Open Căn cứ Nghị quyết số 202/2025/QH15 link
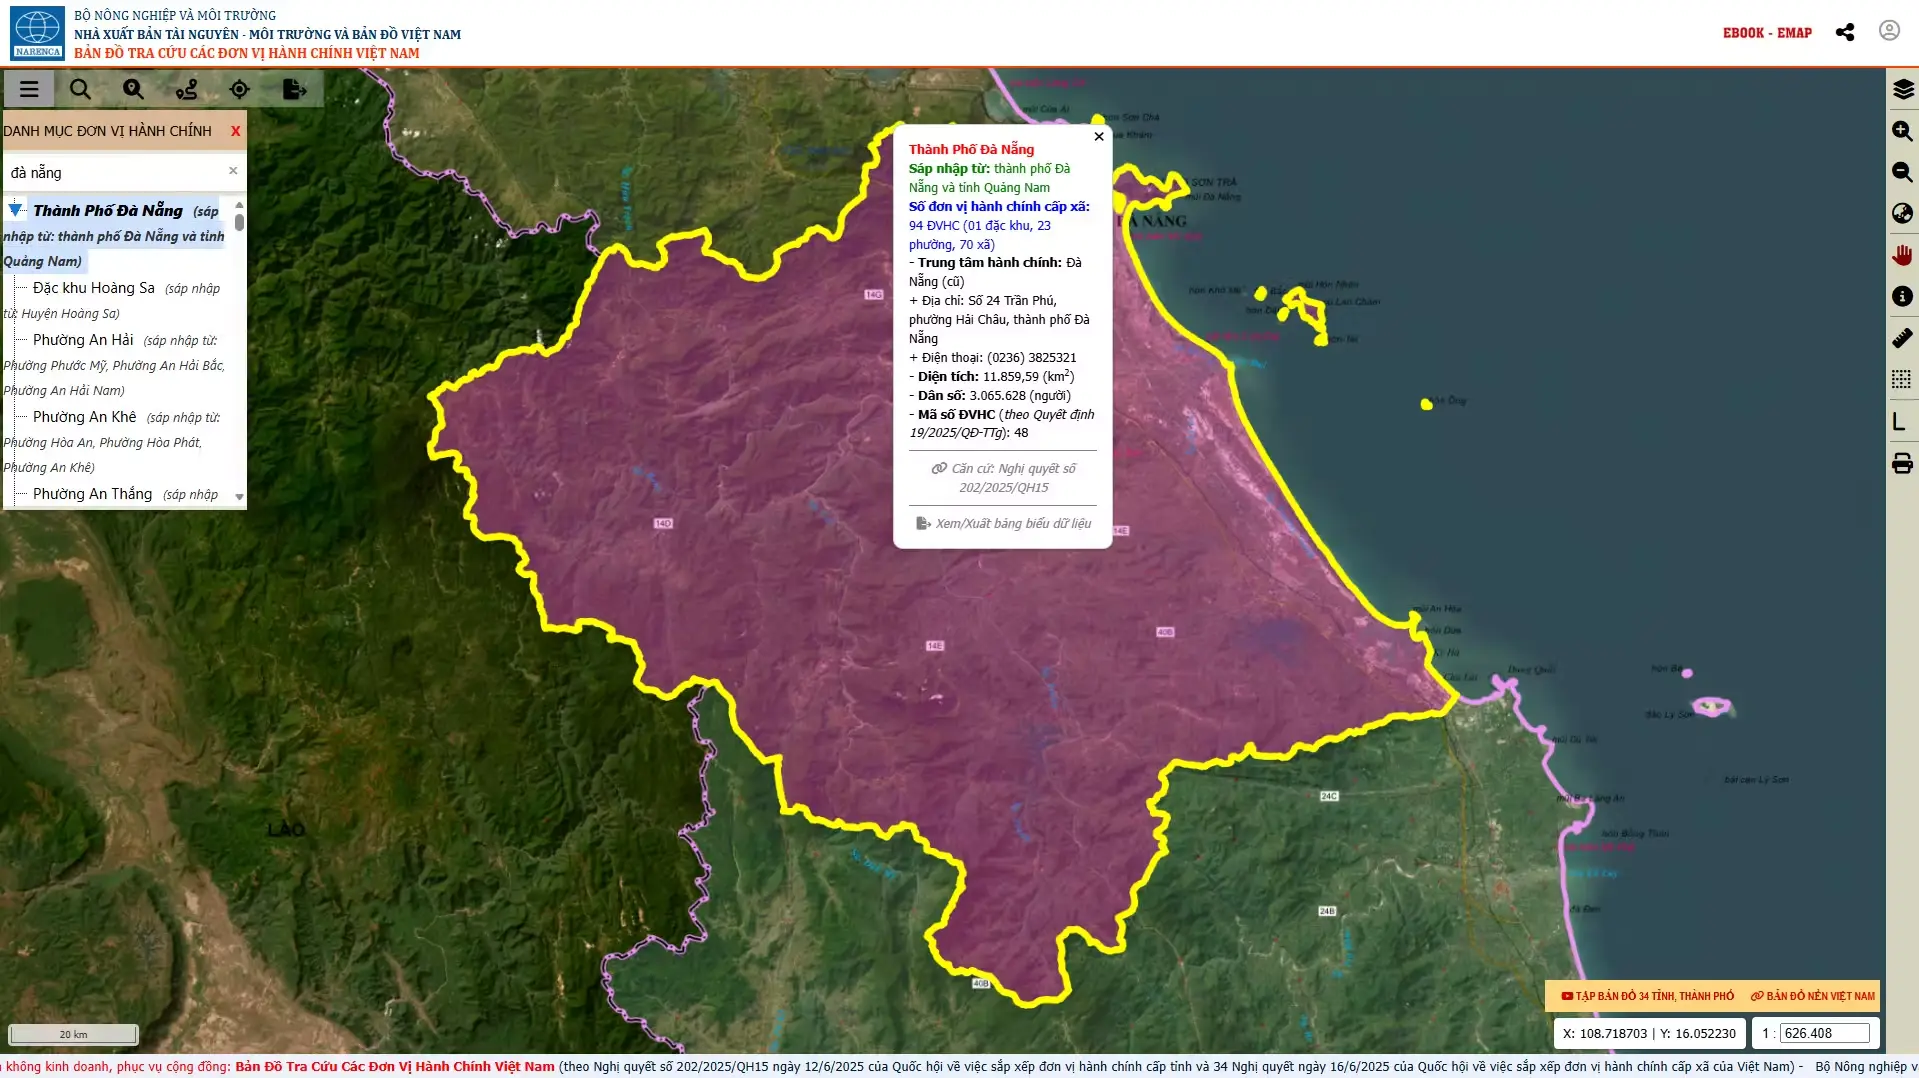This screenshot has width=1919, height=1078. pos(1004,478)
